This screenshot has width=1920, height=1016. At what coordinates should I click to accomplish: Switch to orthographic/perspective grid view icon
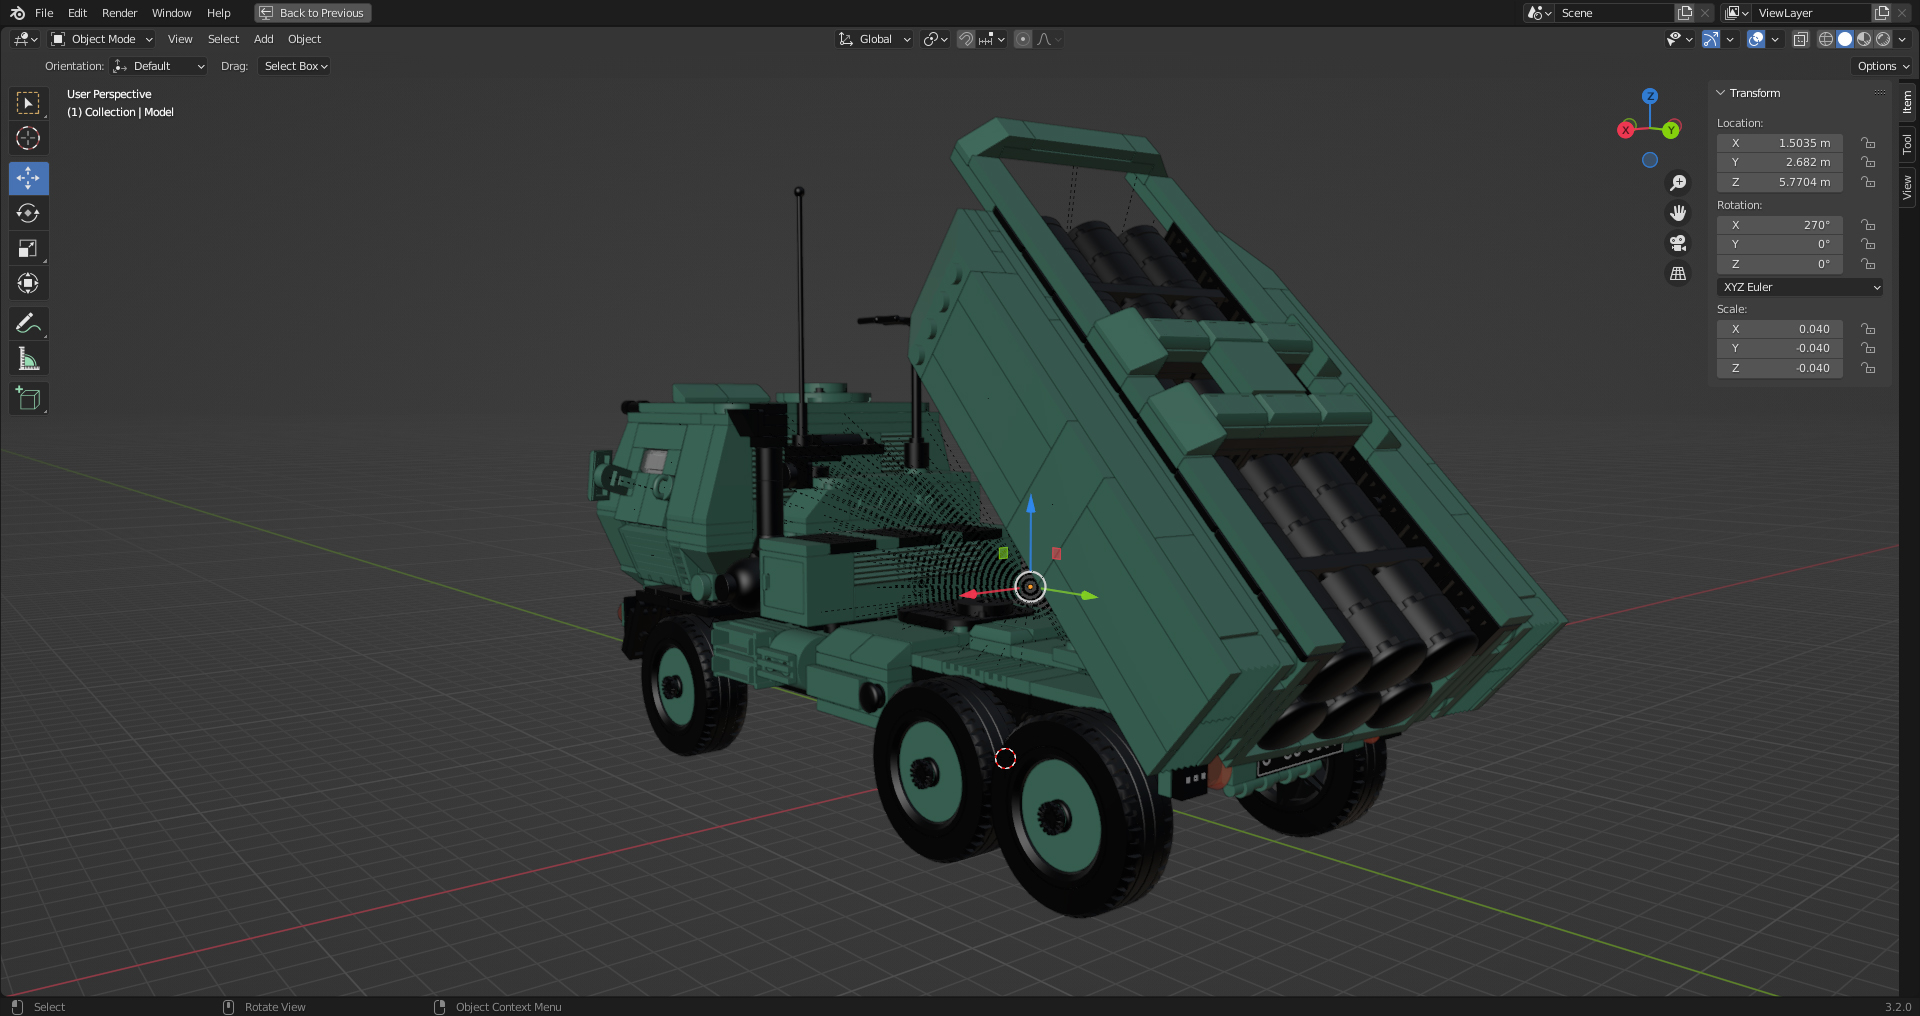pyautogui.click(x=1678, y=273)
